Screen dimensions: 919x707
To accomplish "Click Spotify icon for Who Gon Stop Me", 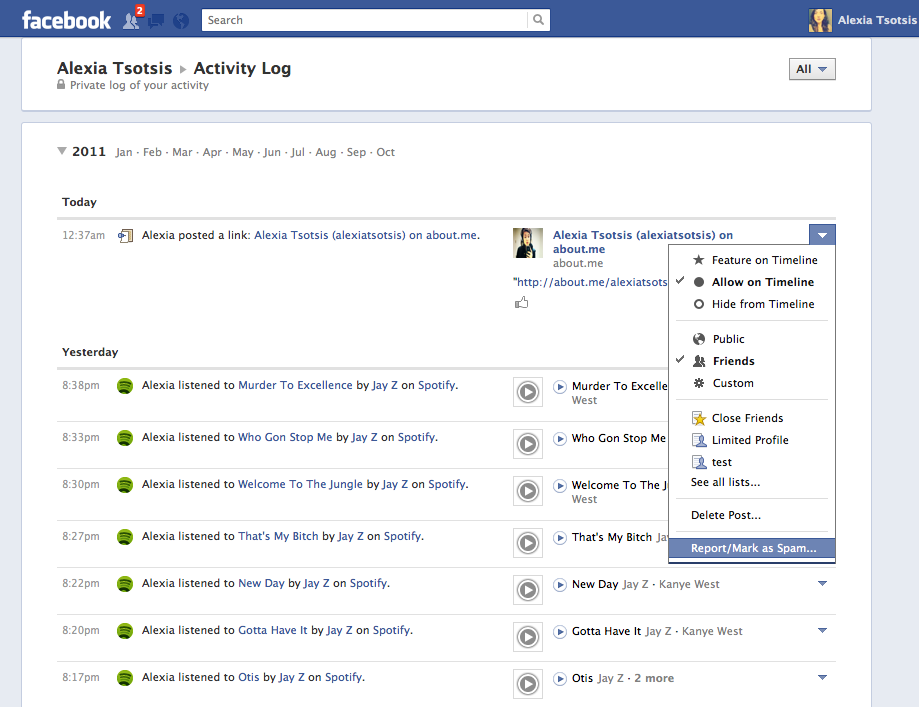I will click(125, 438).
